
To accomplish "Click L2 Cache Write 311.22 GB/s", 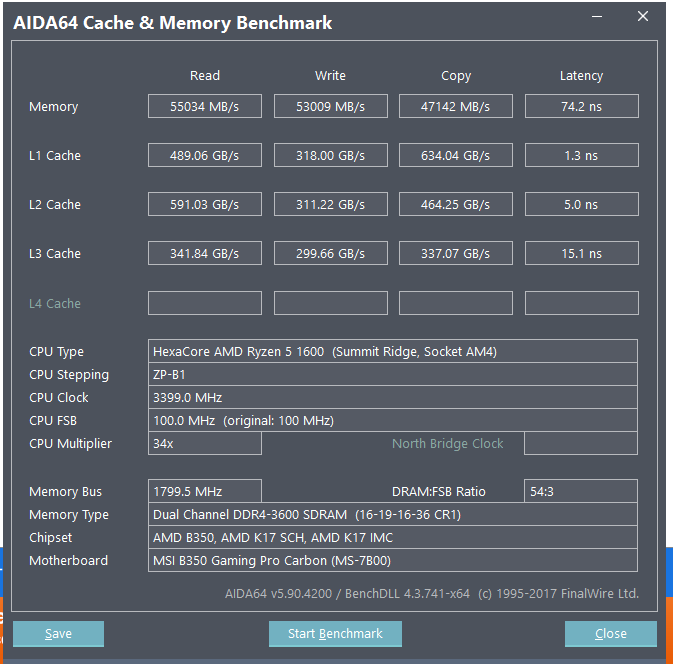I will (x=330, y=204).
